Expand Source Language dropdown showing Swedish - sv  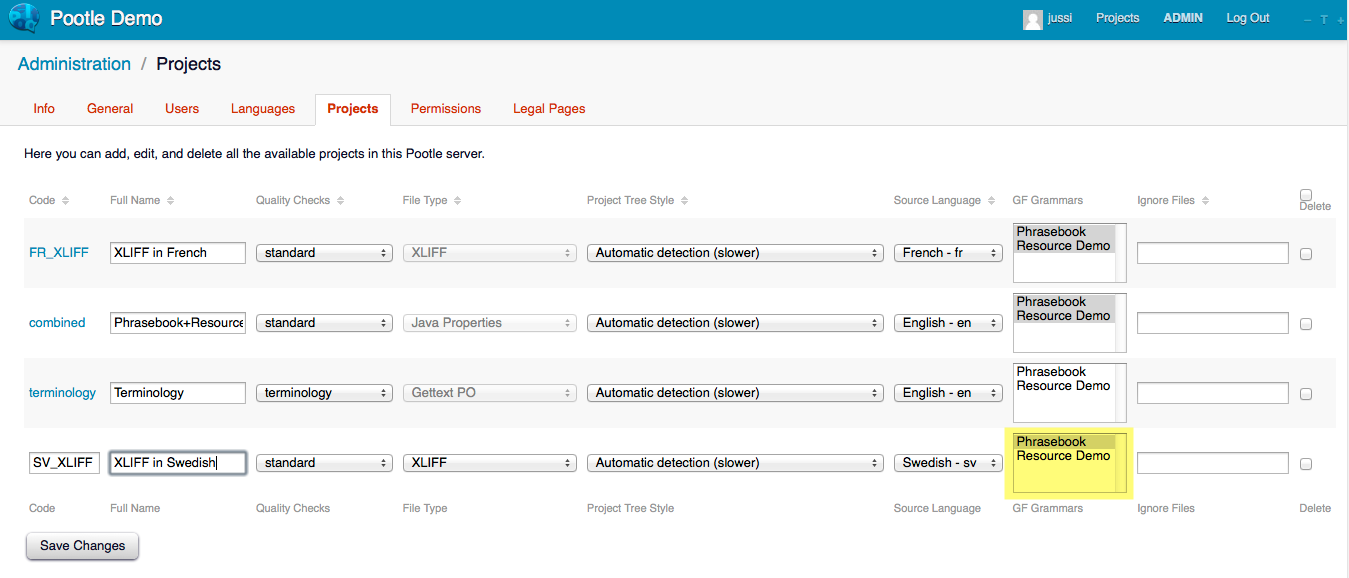948,463
